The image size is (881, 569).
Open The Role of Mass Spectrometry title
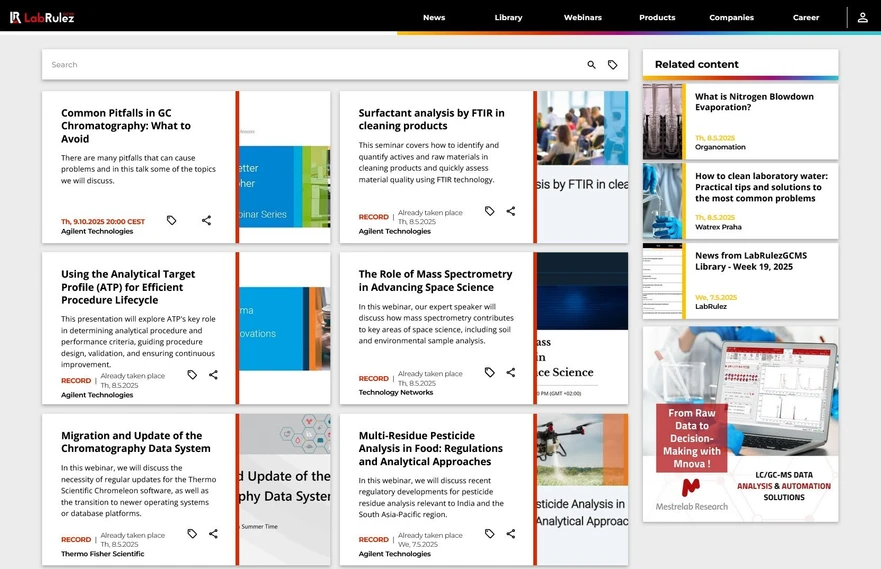435,280
